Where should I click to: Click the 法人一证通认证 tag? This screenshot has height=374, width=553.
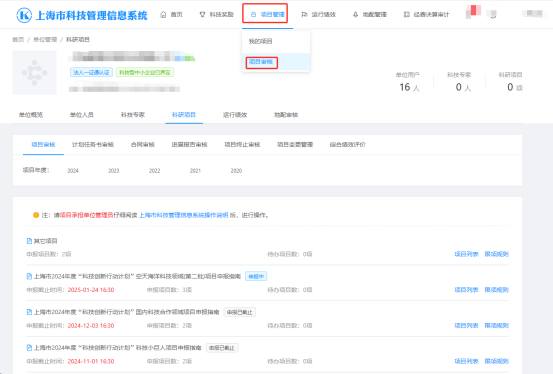coord(91,72)
